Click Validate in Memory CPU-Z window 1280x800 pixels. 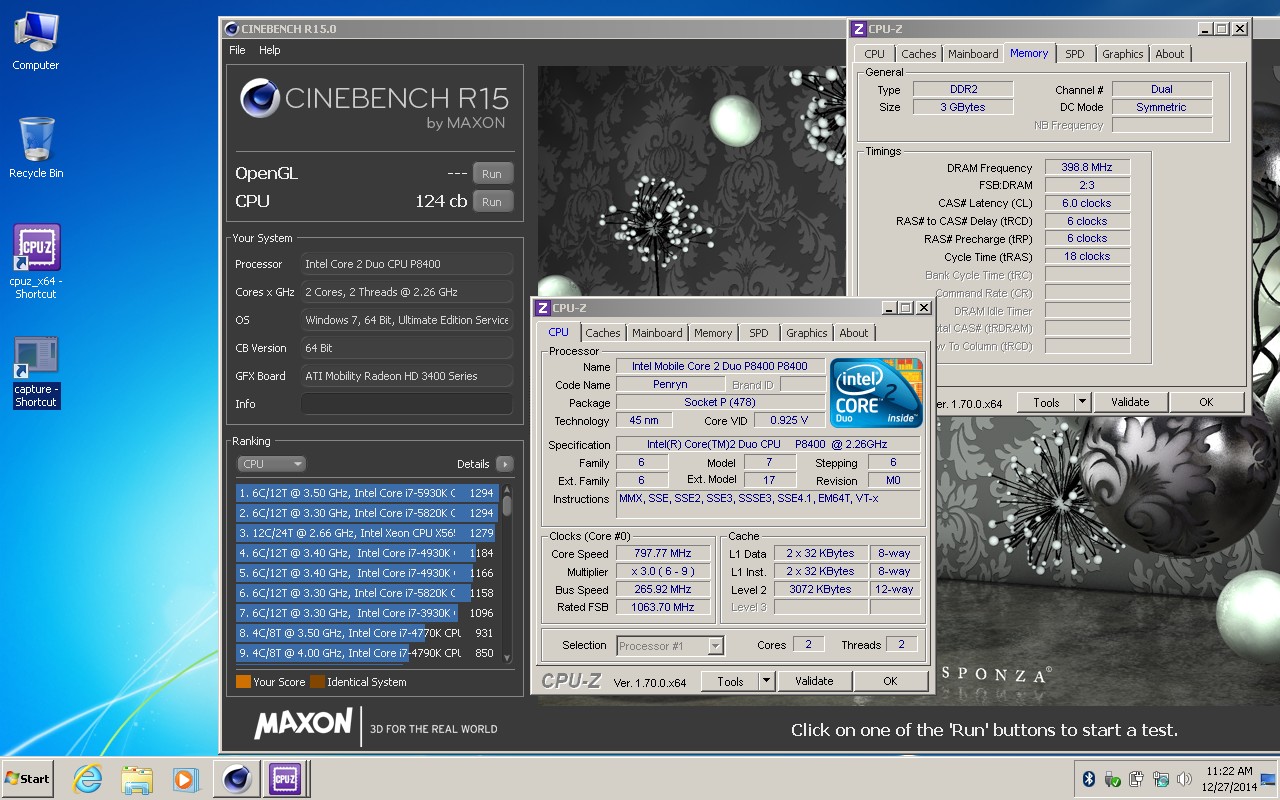click(1130, 402)
